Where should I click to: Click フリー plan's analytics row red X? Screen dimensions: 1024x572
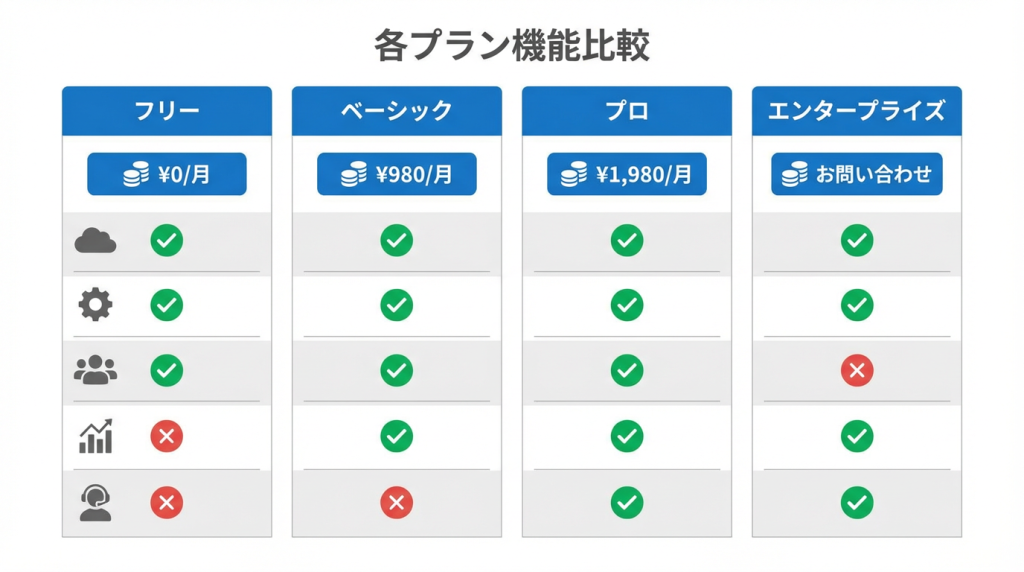[167, 436]
